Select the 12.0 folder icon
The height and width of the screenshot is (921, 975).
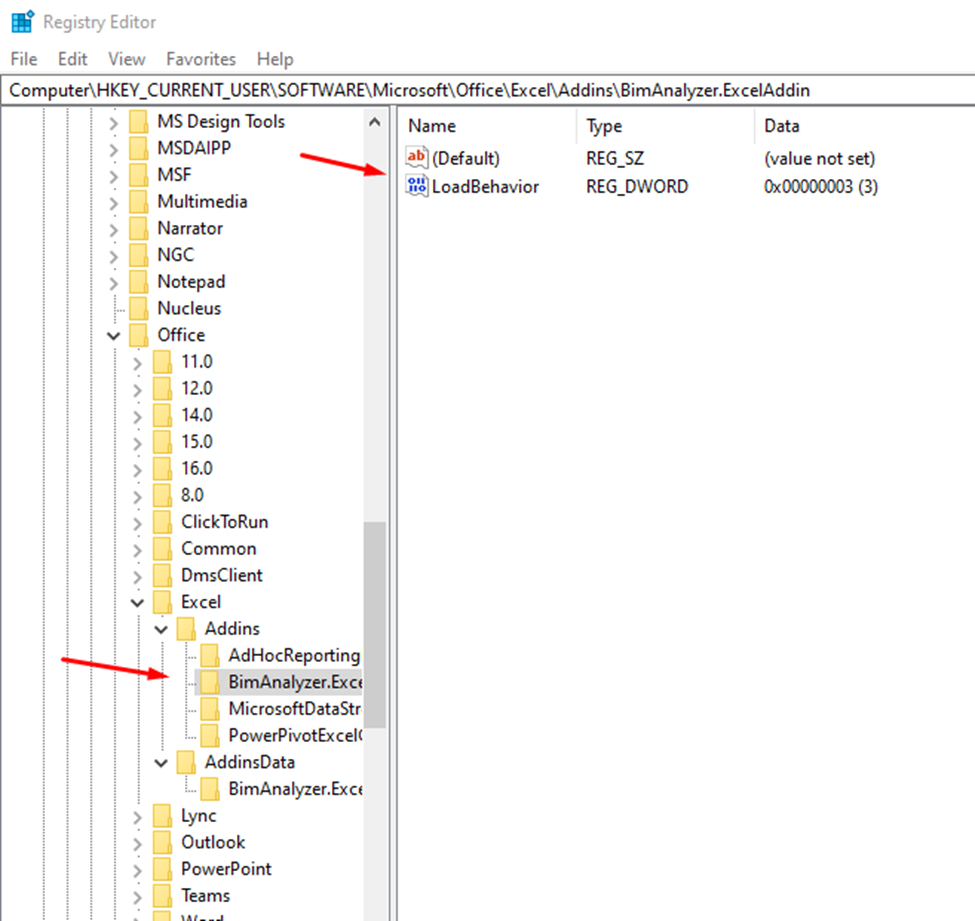(162, 389)
